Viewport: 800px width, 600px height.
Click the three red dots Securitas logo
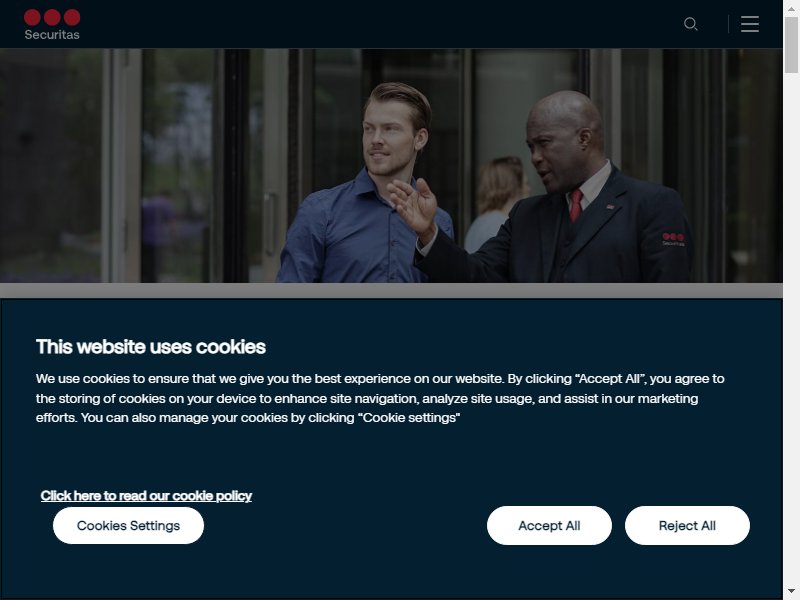[x=52, y=17]
